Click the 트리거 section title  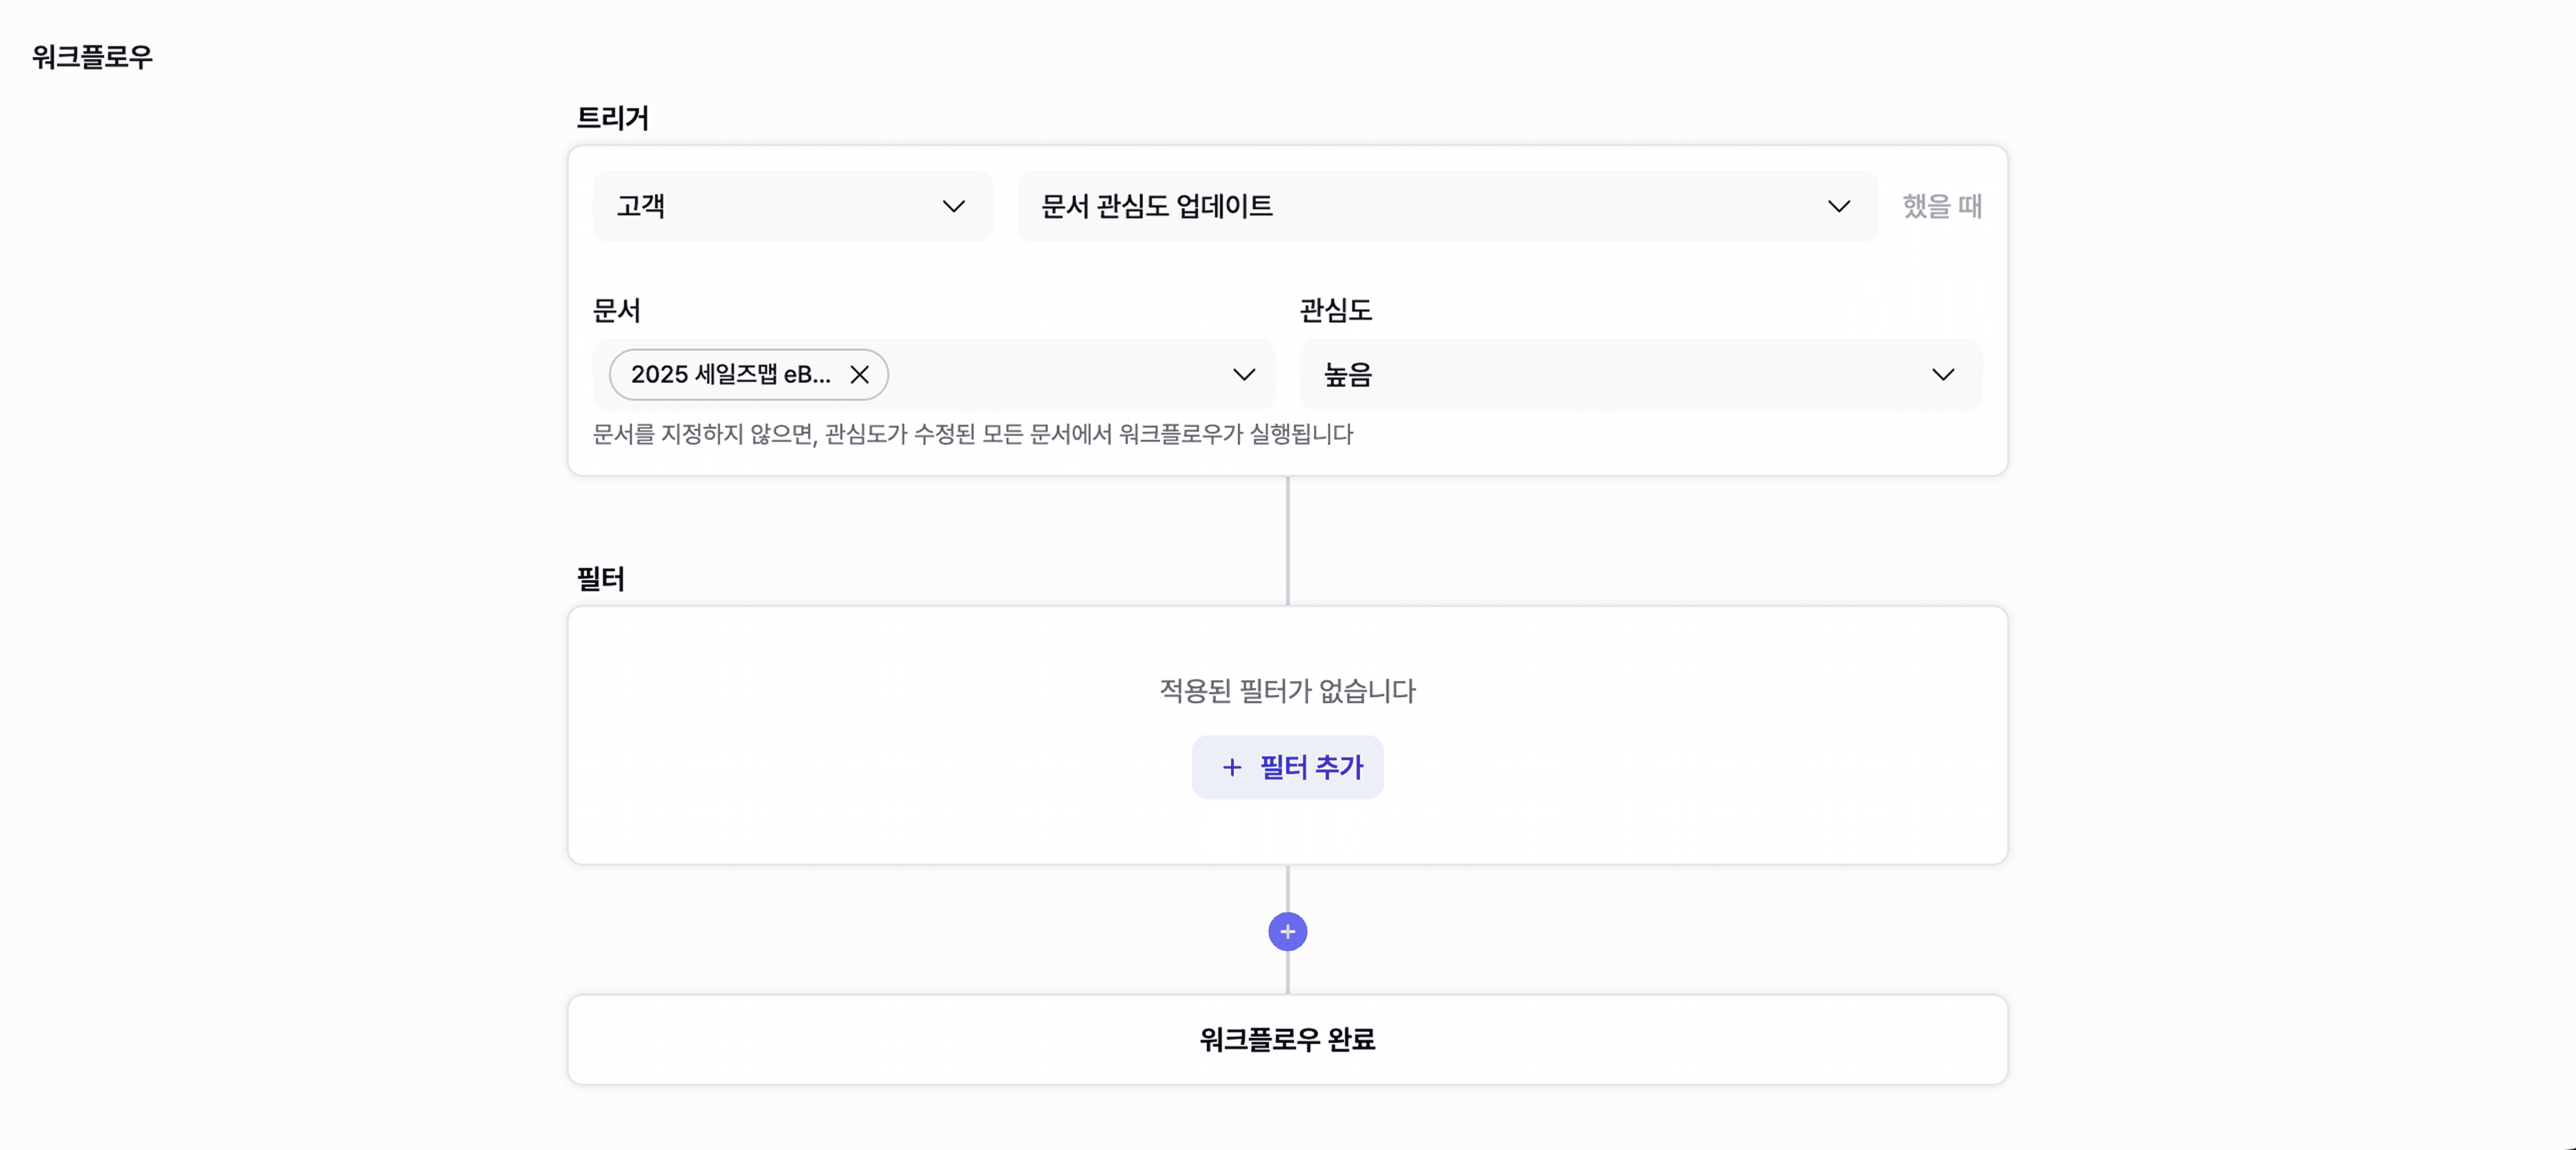click(x=612, y=118)
